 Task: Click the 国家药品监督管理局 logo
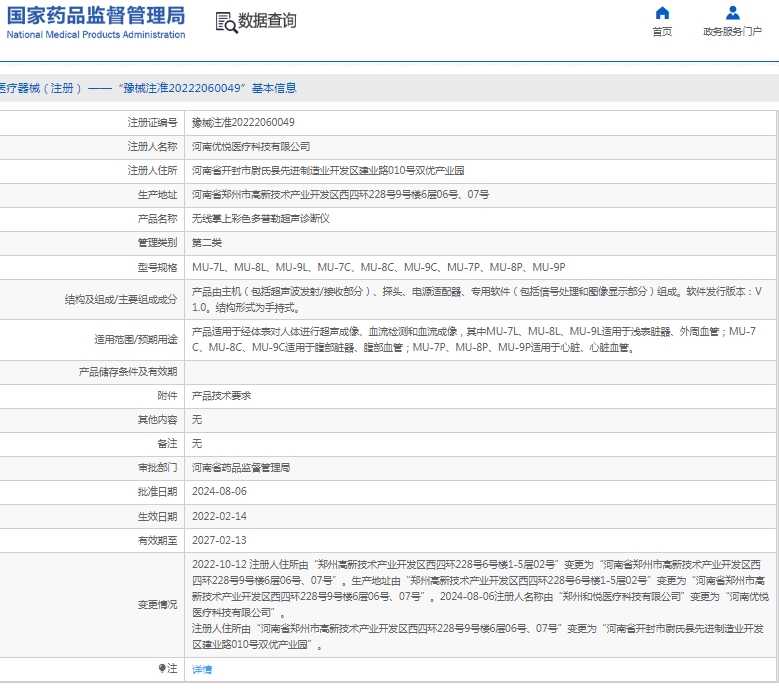coord(96,15)
